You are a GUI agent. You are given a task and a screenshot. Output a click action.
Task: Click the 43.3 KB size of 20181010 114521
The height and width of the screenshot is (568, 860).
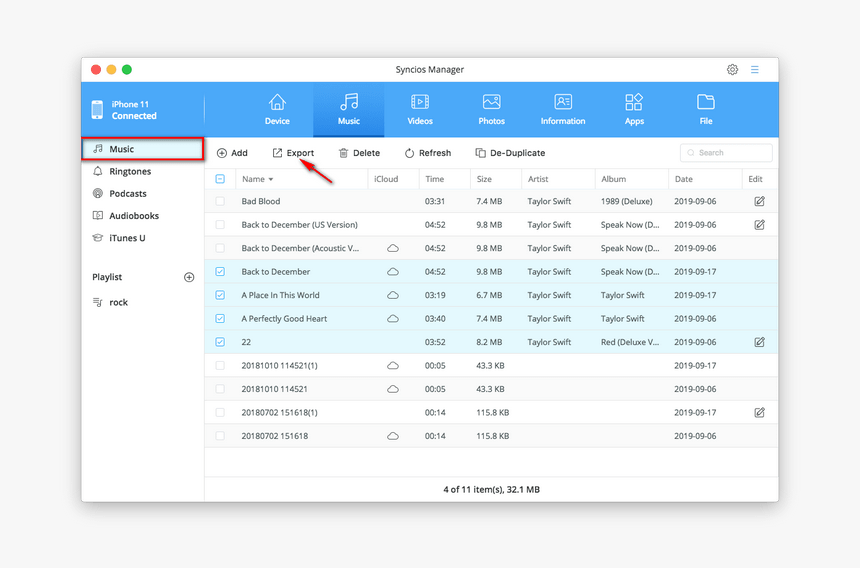point(490,389)
